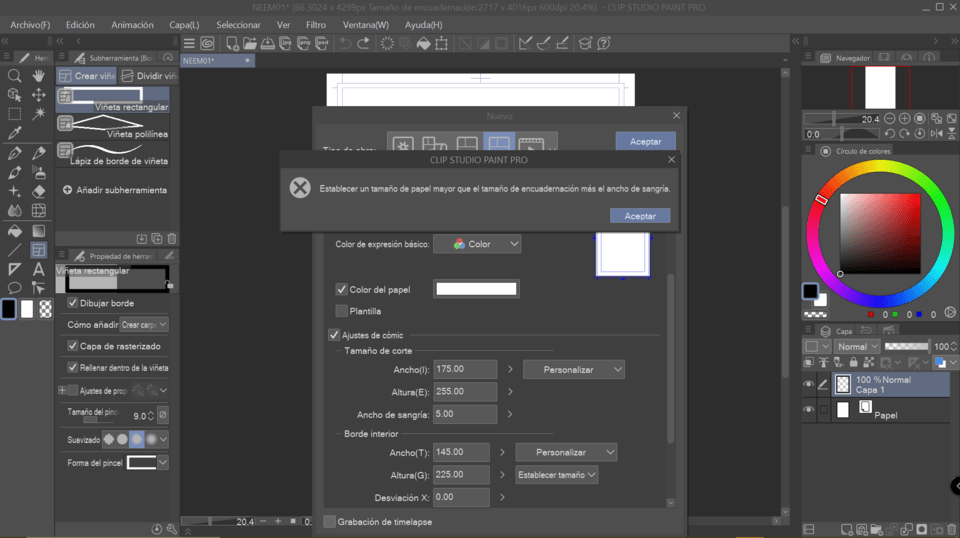960x538 pixels.
Task: Click Aceptar in the error message dialog
Action: [x=640, y=216]
